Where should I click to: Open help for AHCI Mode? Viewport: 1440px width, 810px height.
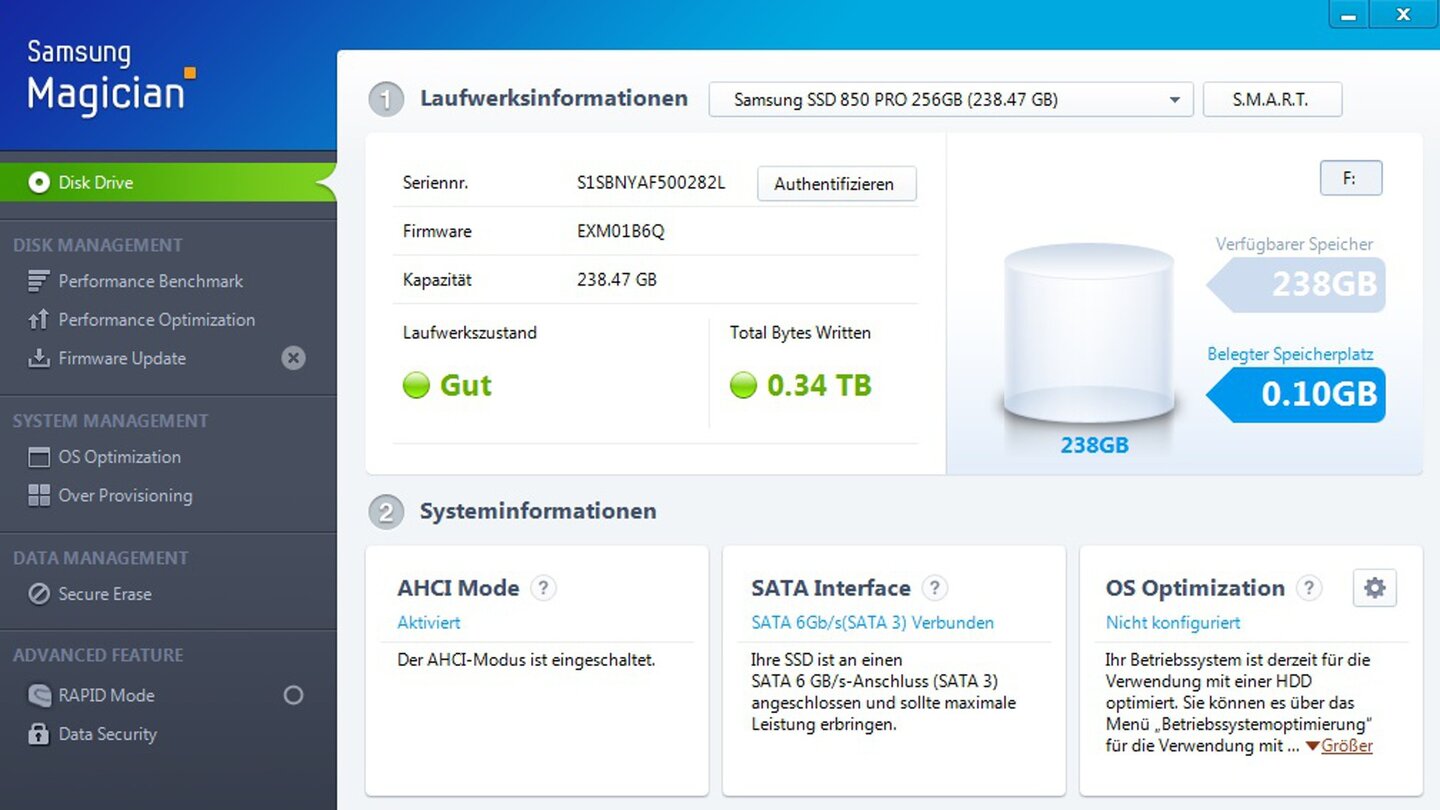(543, 588)
